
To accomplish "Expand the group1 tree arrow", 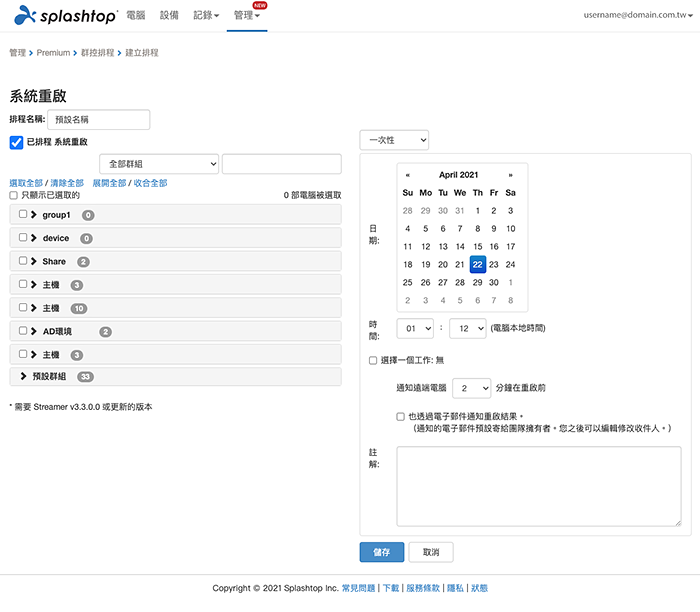I will pyautogui.click(x=35, y=215).
